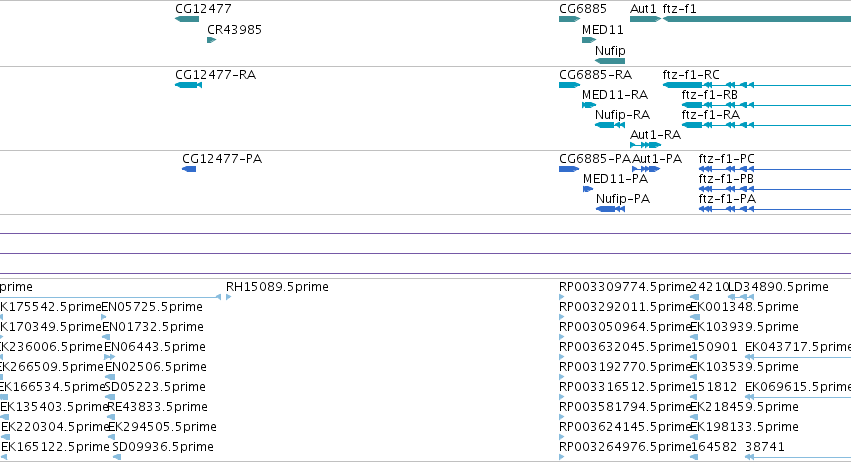Image resolution: width=851 pixels, height=462 pixels.
Task: Click the topmost purple empty track line
Action: 426,233
